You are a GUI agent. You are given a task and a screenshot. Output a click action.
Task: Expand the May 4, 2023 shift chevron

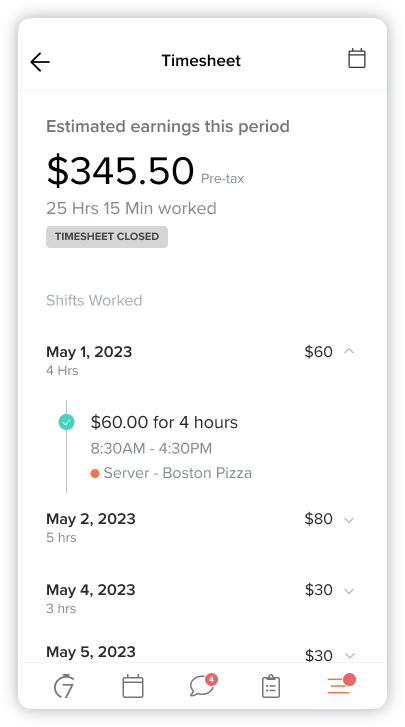point(349,591)
